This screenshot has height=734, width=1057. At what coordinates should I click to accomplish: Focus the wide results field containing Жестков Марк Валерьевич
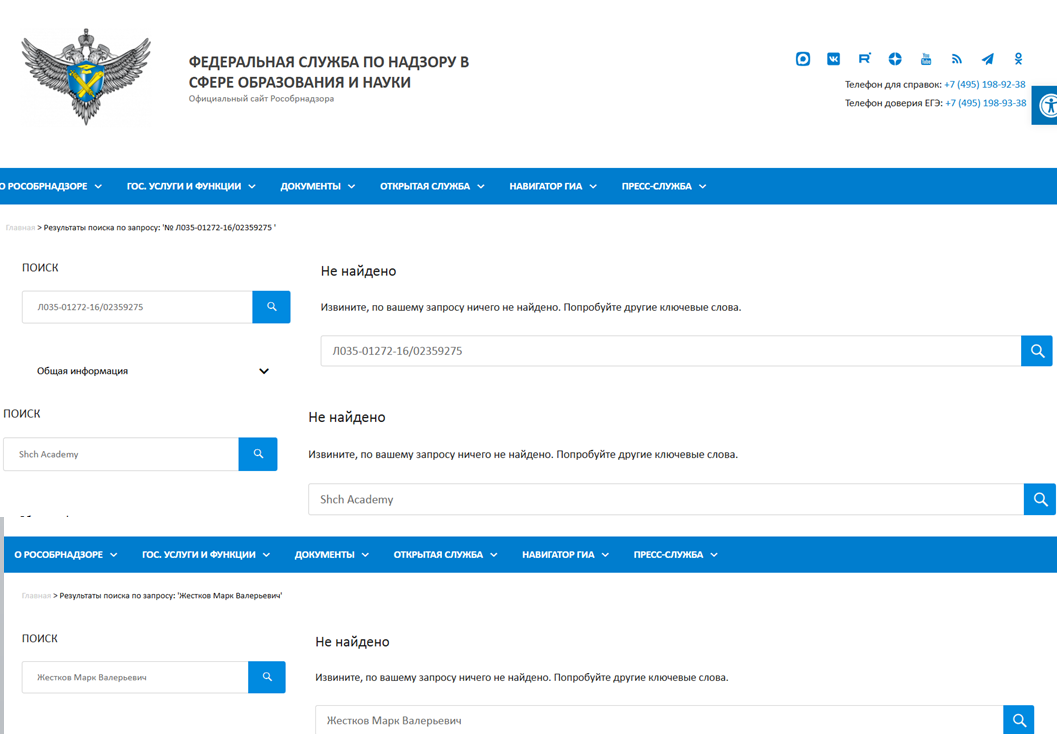tap(659, 720)
